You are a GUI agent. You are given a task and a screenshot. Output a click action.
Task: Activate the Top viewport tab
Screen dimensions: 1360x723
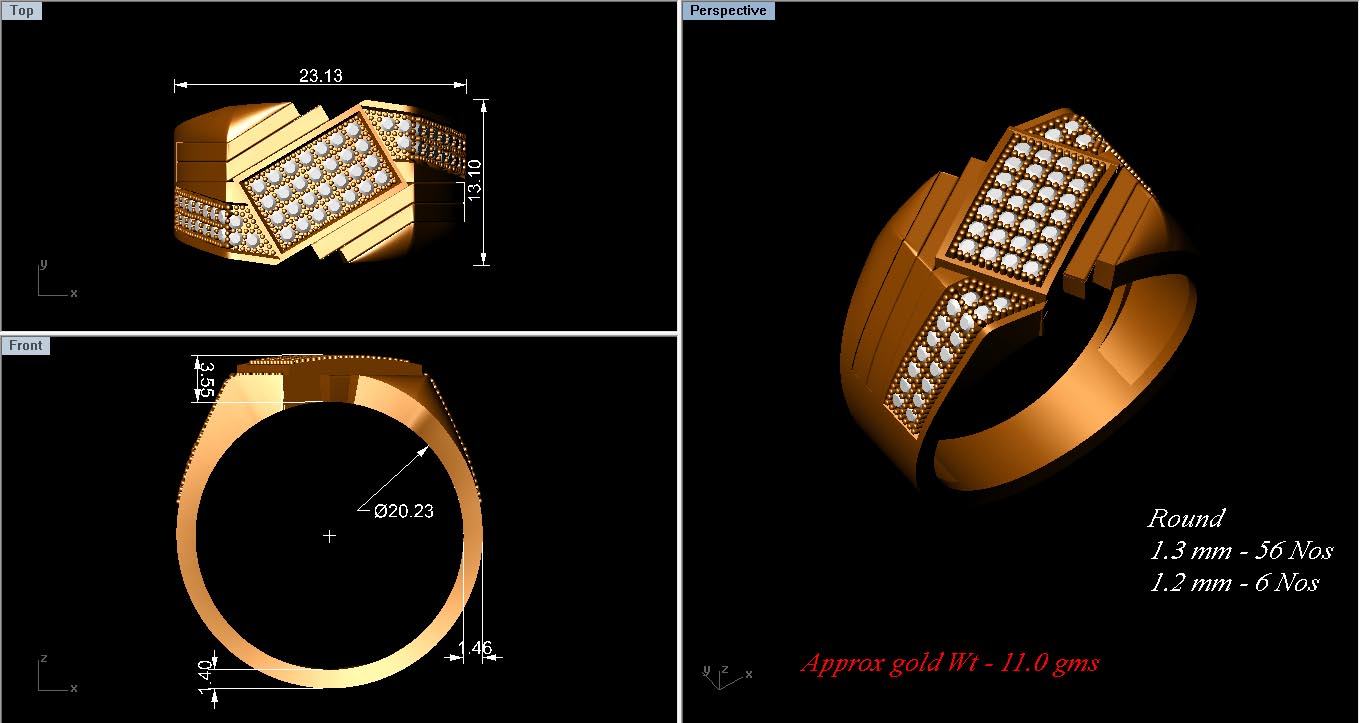pyautogui.click(x=21, y=9)
